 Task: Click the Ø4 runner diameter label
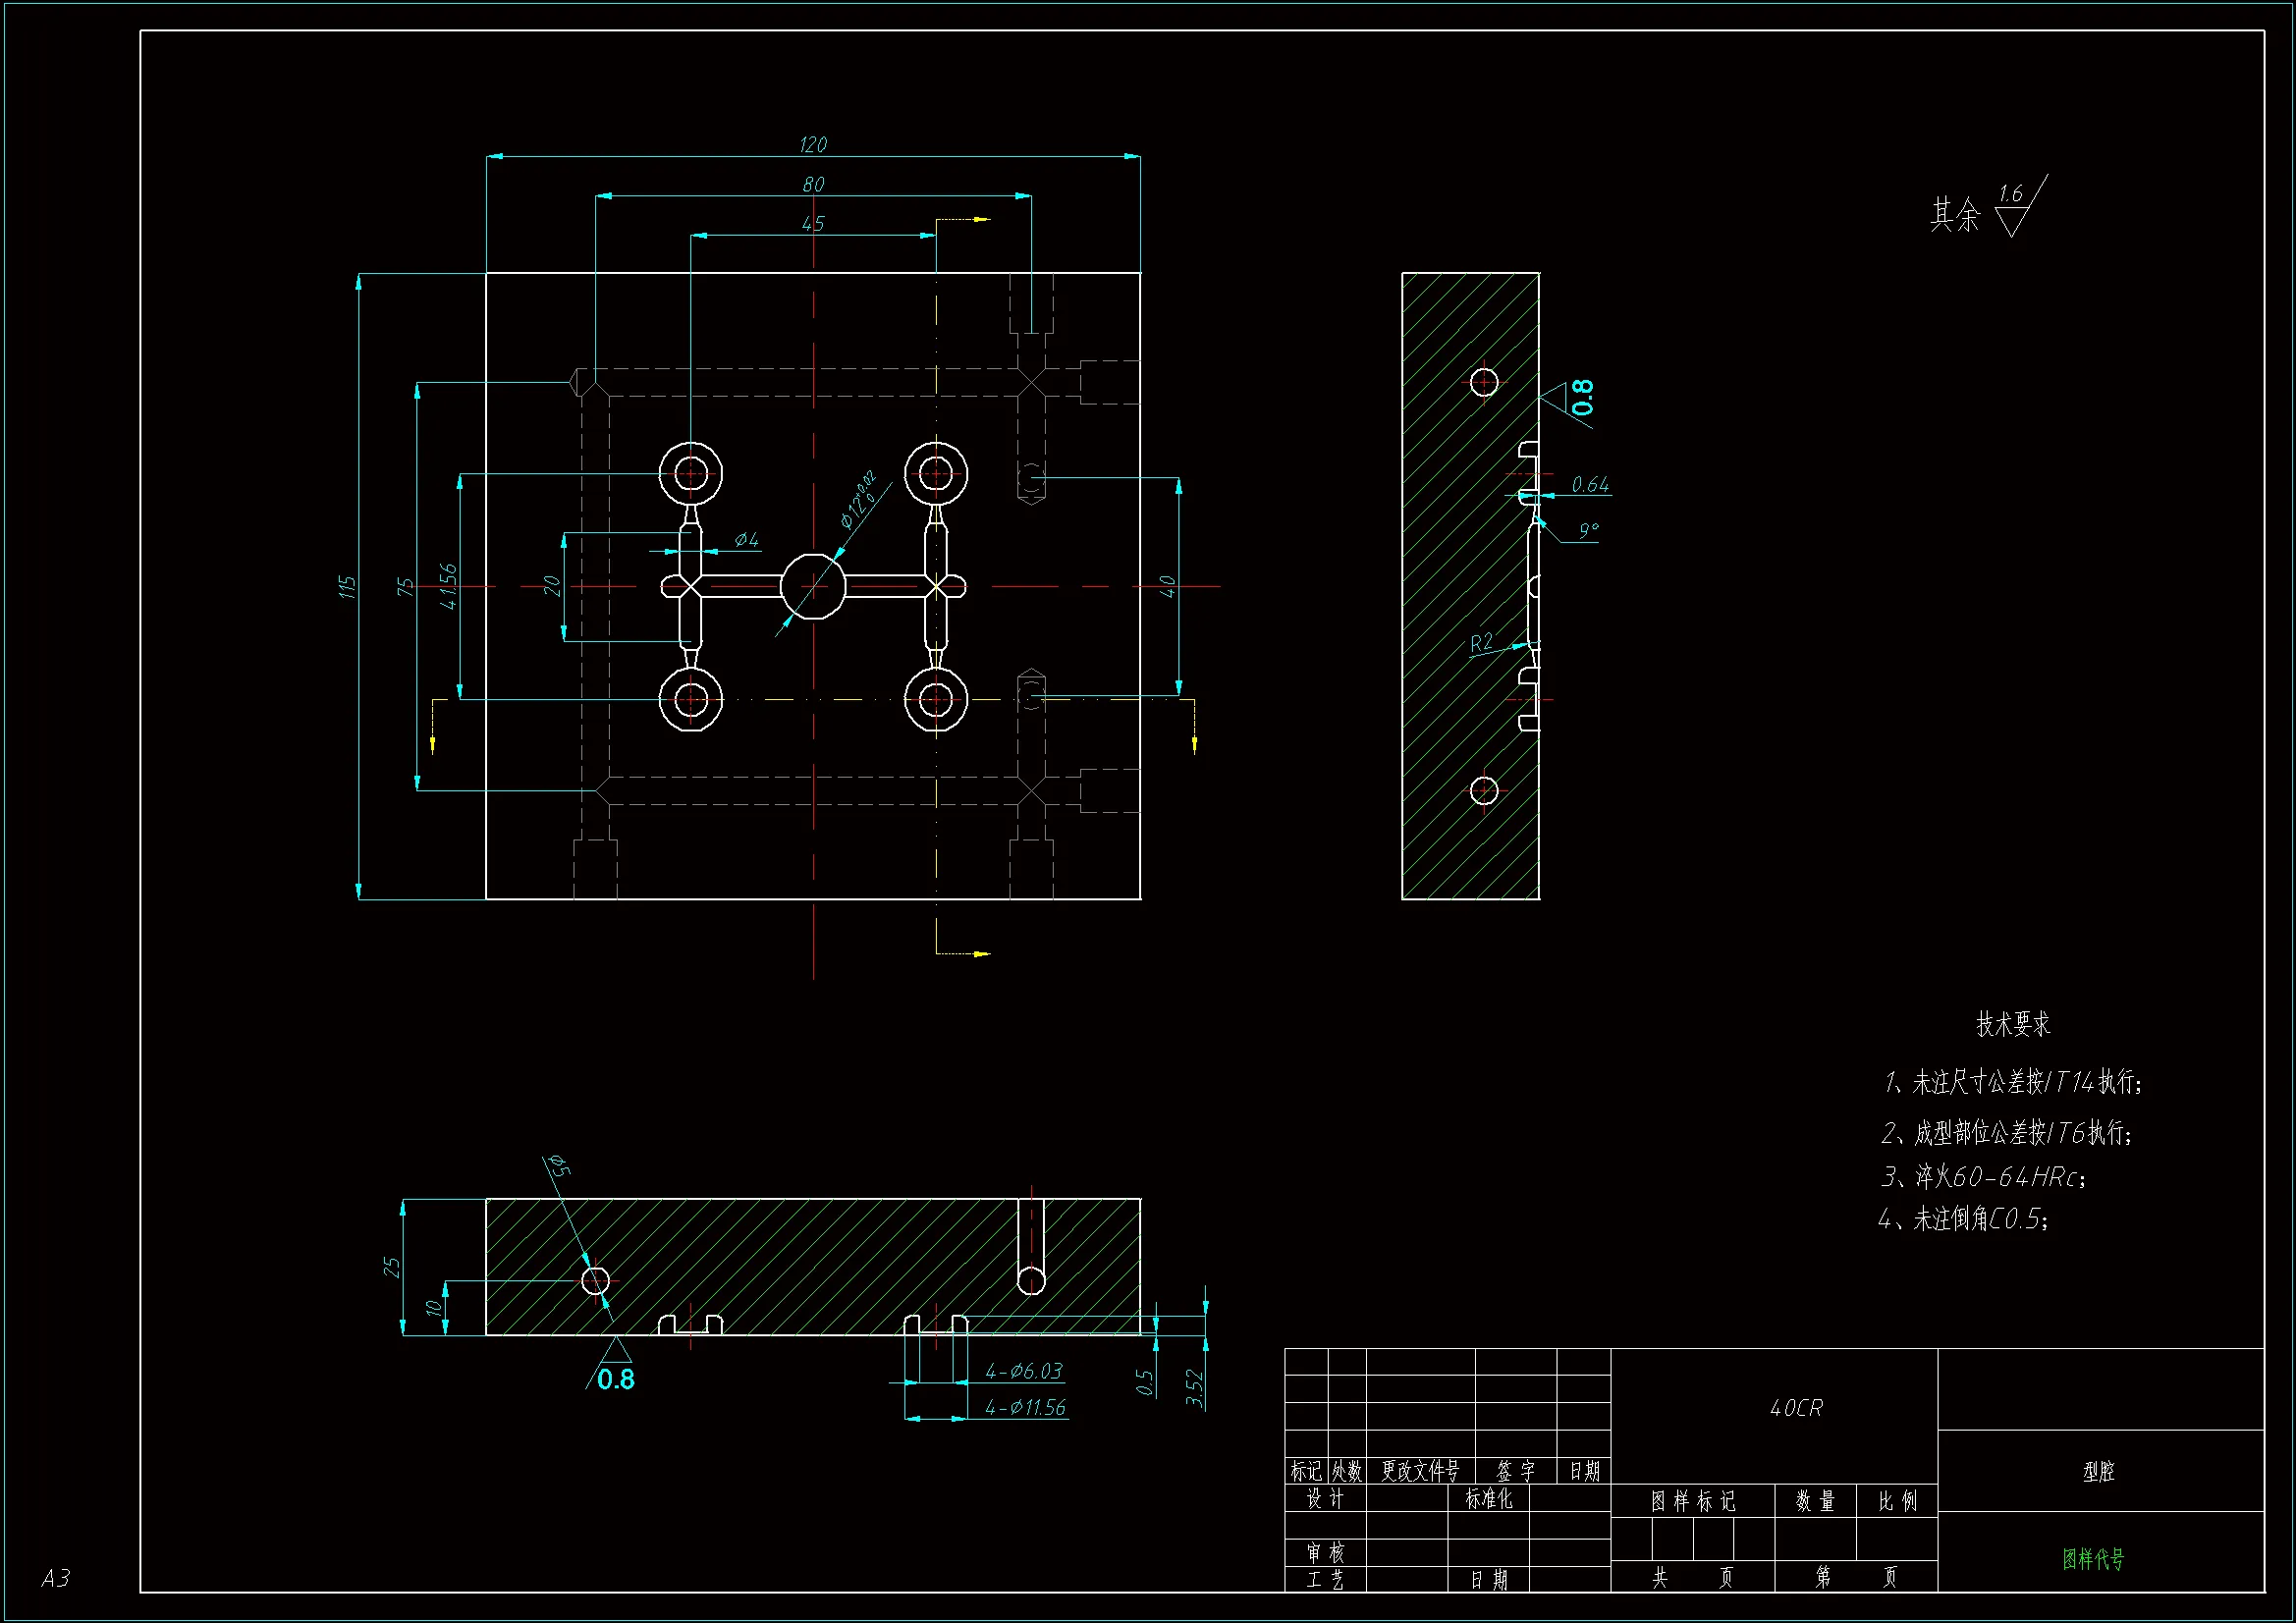[746, 540]
